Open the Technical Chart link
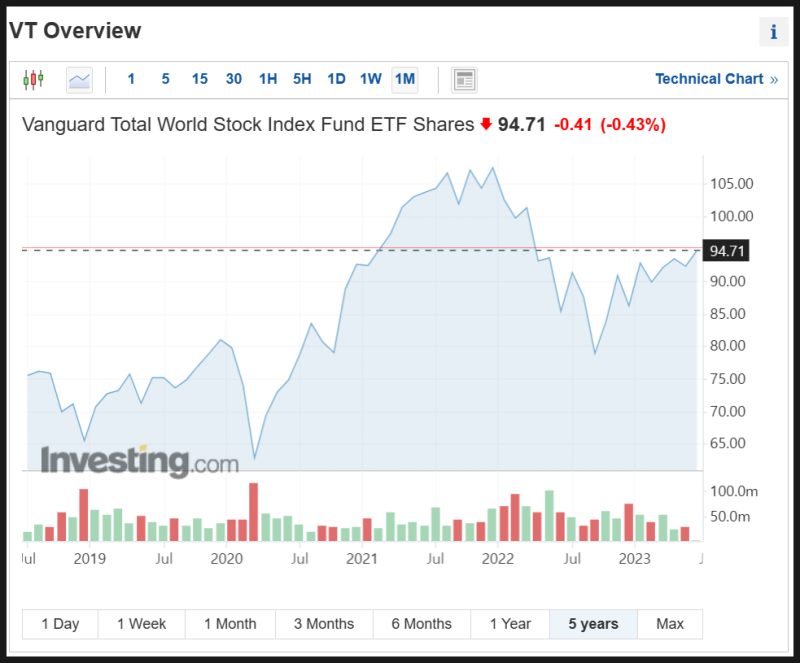Viewport: 800px width, 663px height. coord(708,78)
